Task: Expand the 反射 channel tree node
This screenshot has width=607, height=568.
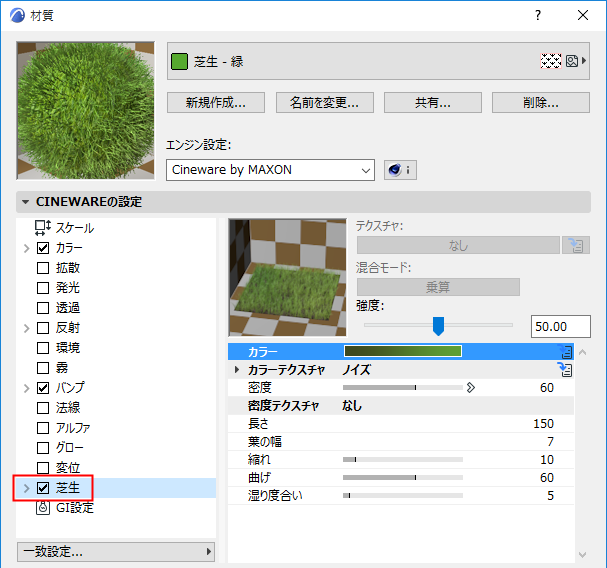Action: [x=26, y=328]
